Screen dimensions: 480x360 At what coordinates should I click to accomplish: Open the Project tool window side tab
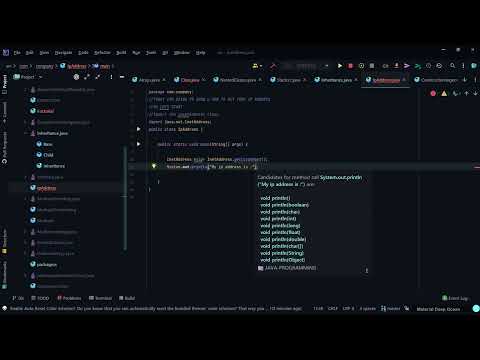click(5, 84)
